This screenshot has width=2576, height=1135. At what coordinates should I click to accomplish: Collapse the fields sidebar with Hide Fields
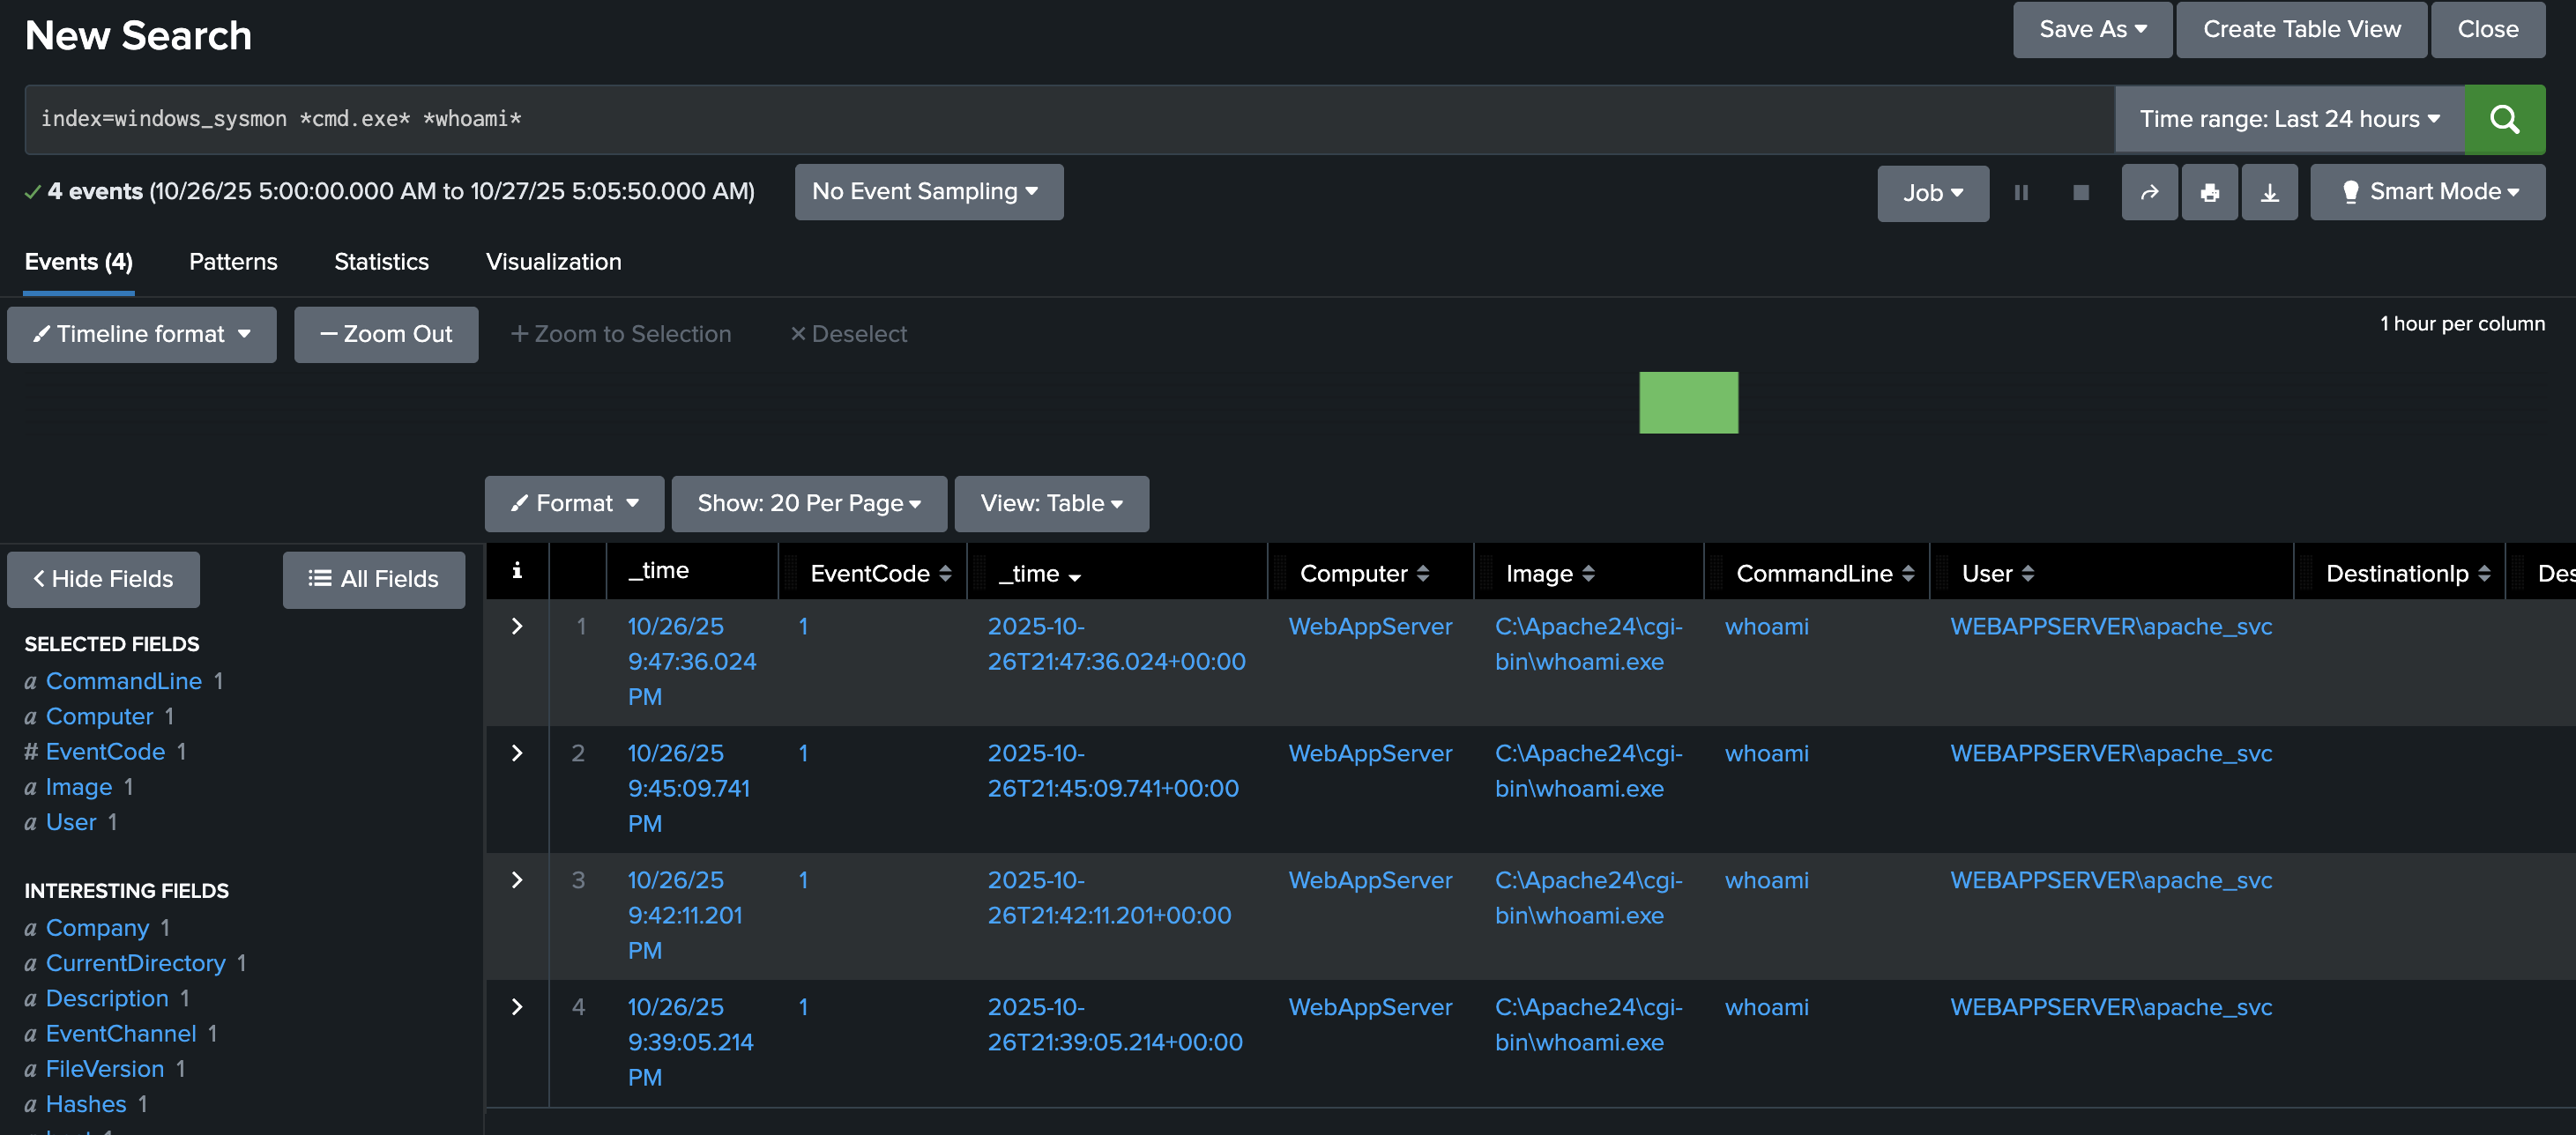click(102, 578)
